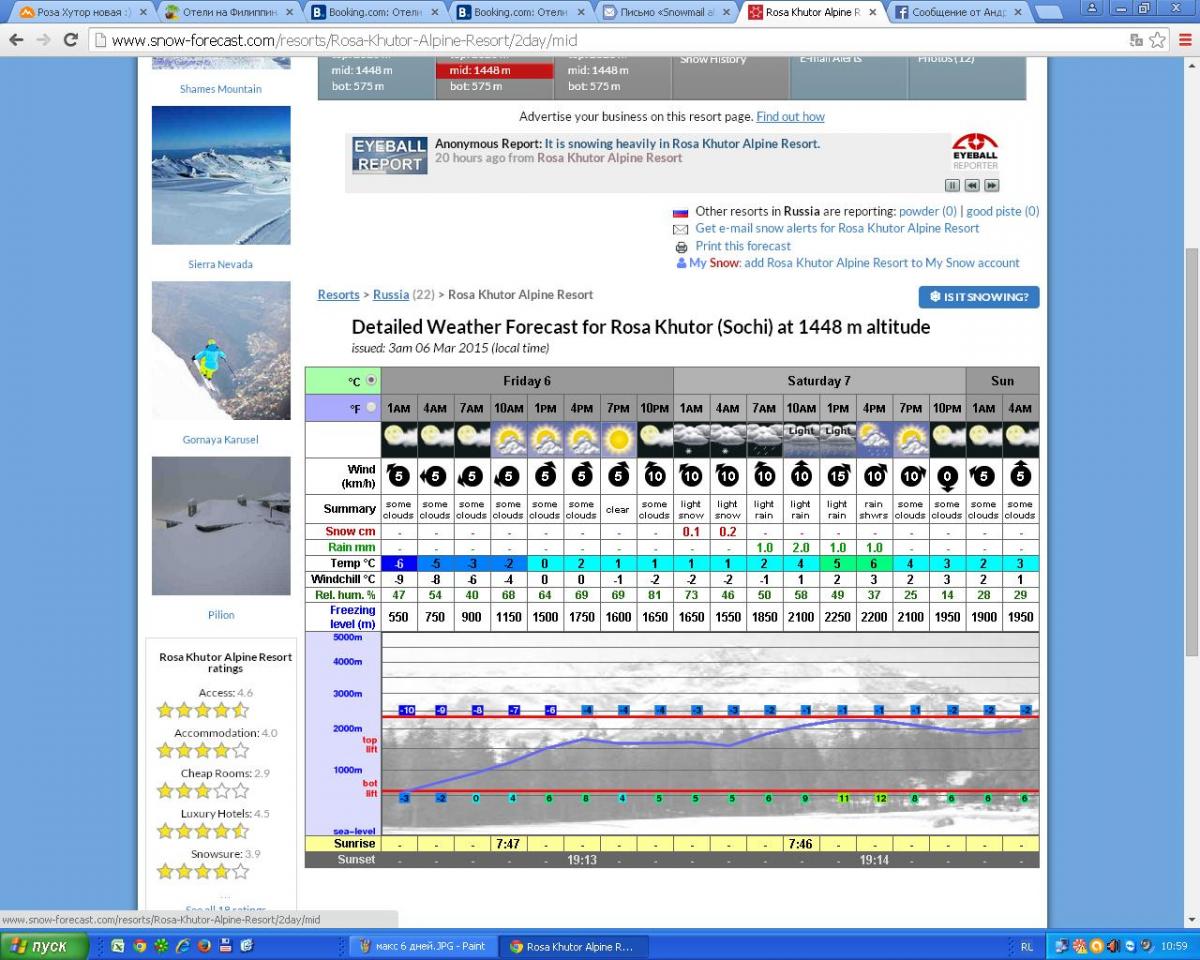The image size is (1200, 960).
Task: Bookmark this page with the star icon
Action: (1157, 40)
